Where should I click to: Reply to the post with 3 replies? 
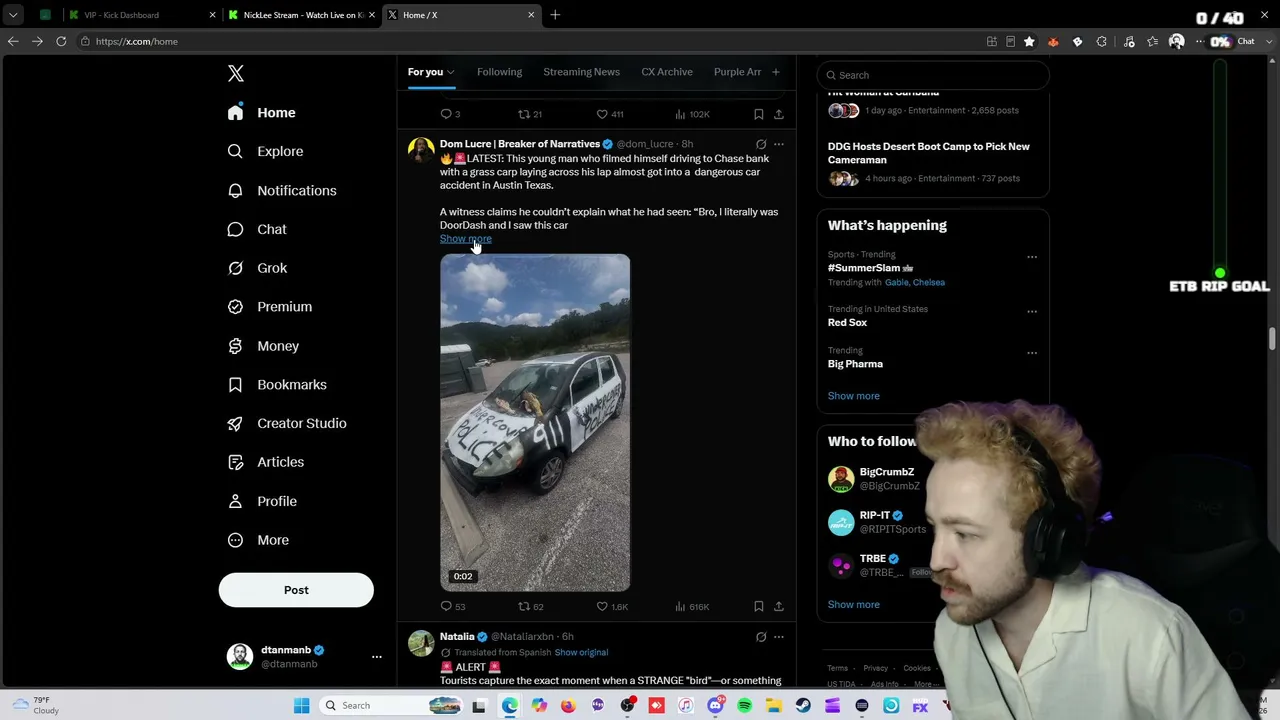tap(451, 114)
